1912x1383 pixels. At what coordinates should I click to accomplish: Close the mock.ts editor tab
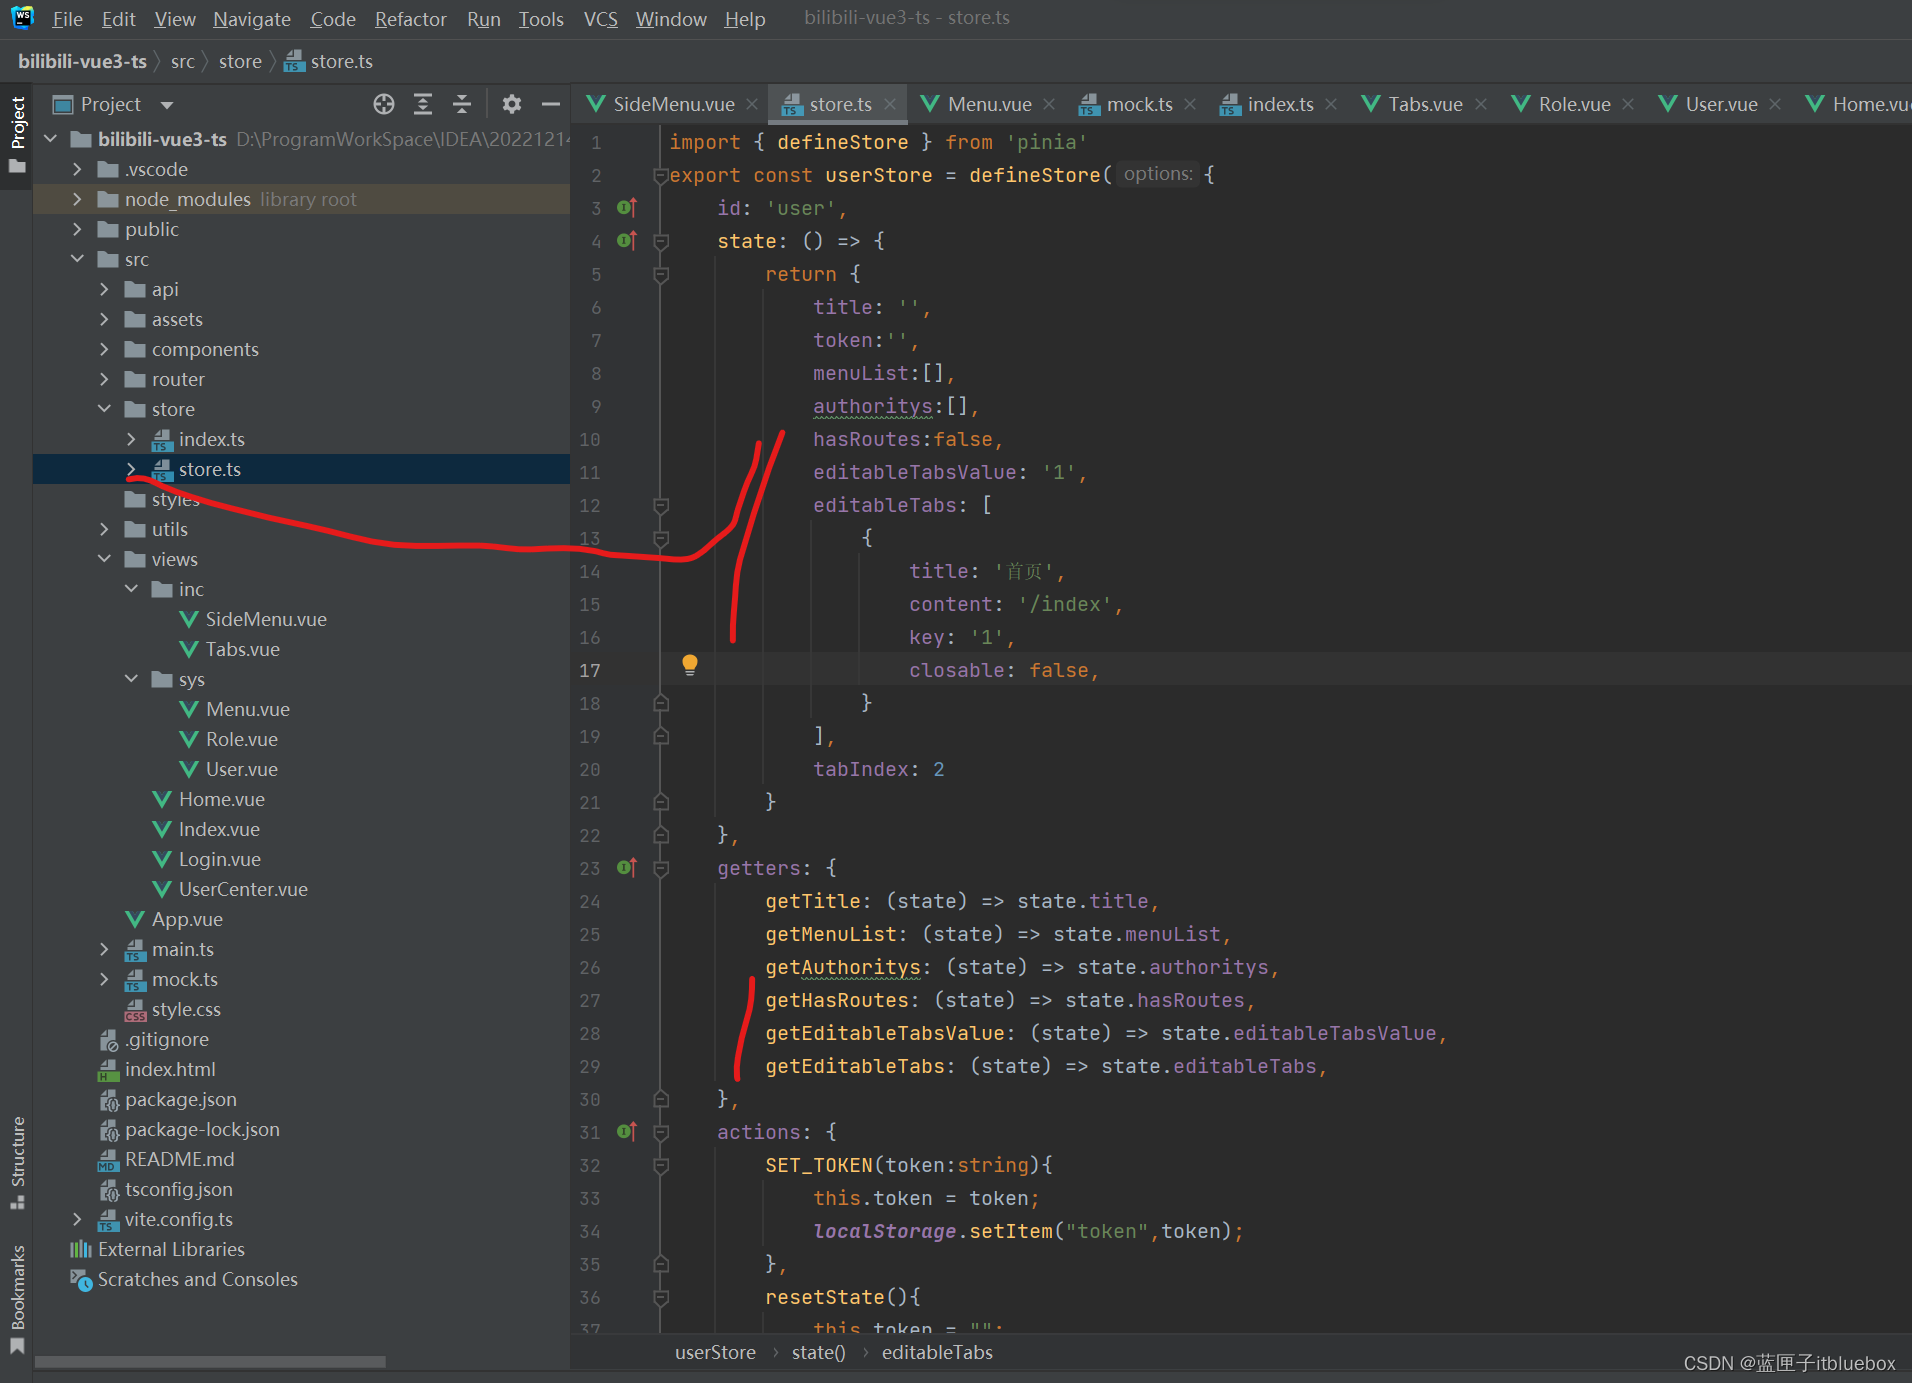tap(1190, 104)
